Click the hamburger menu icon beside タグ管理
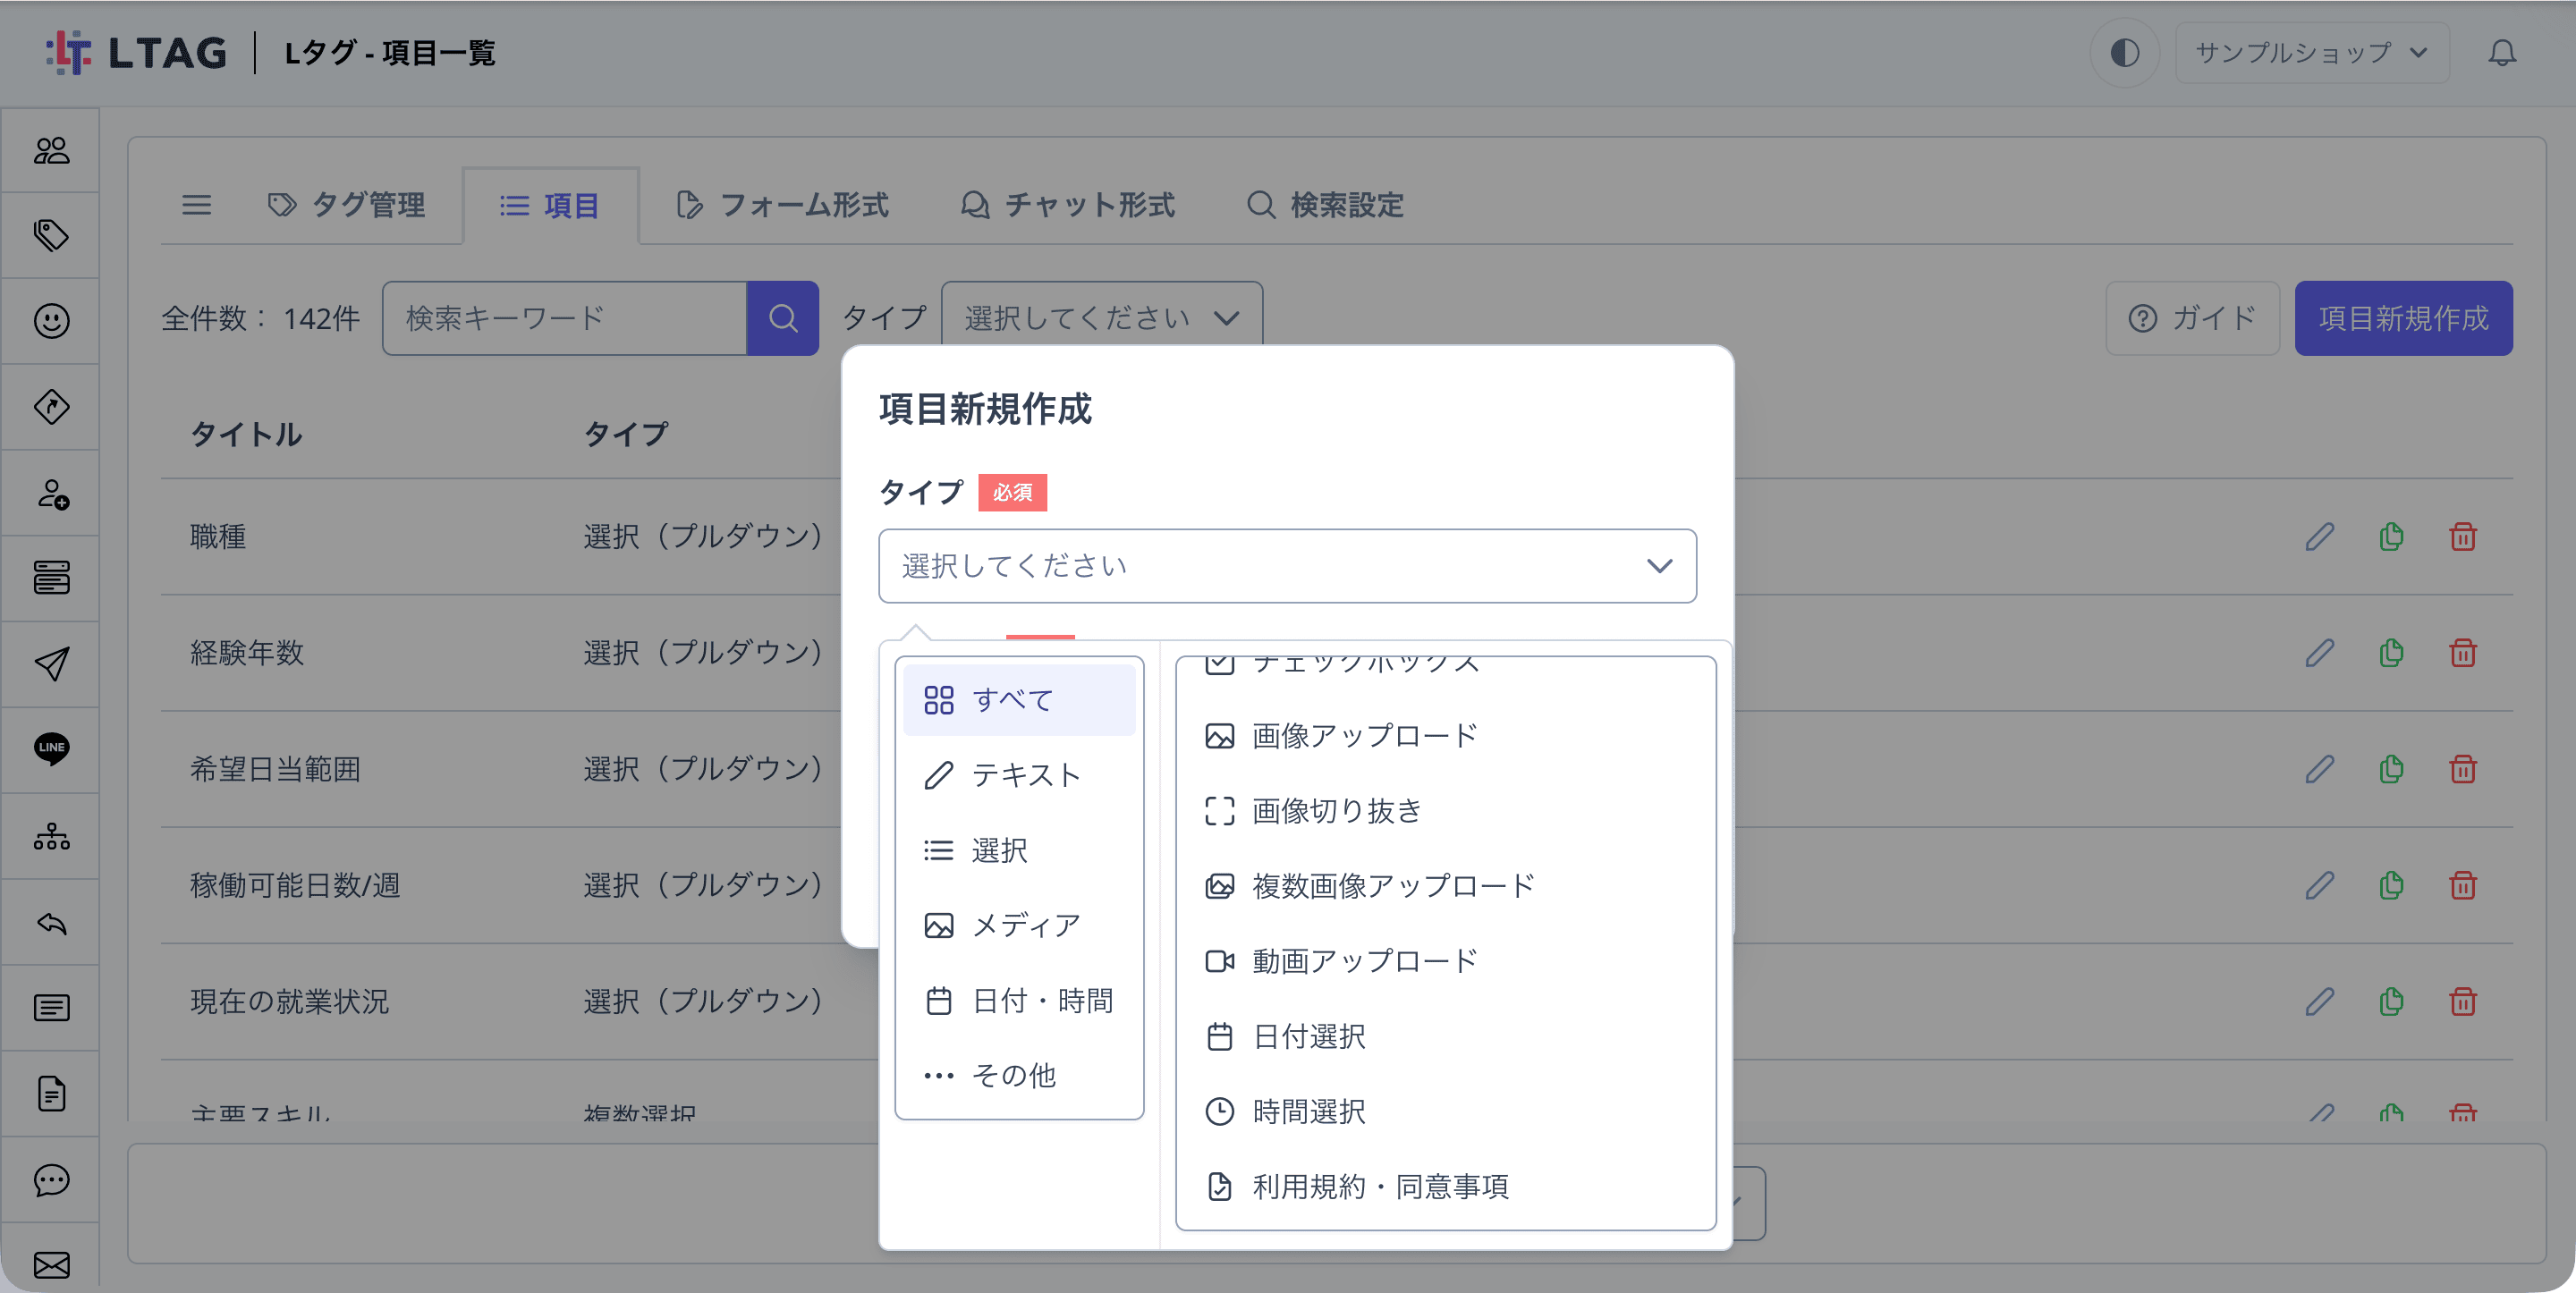Viewport: 2576px width, 1293px height. (x=196, y=205)
